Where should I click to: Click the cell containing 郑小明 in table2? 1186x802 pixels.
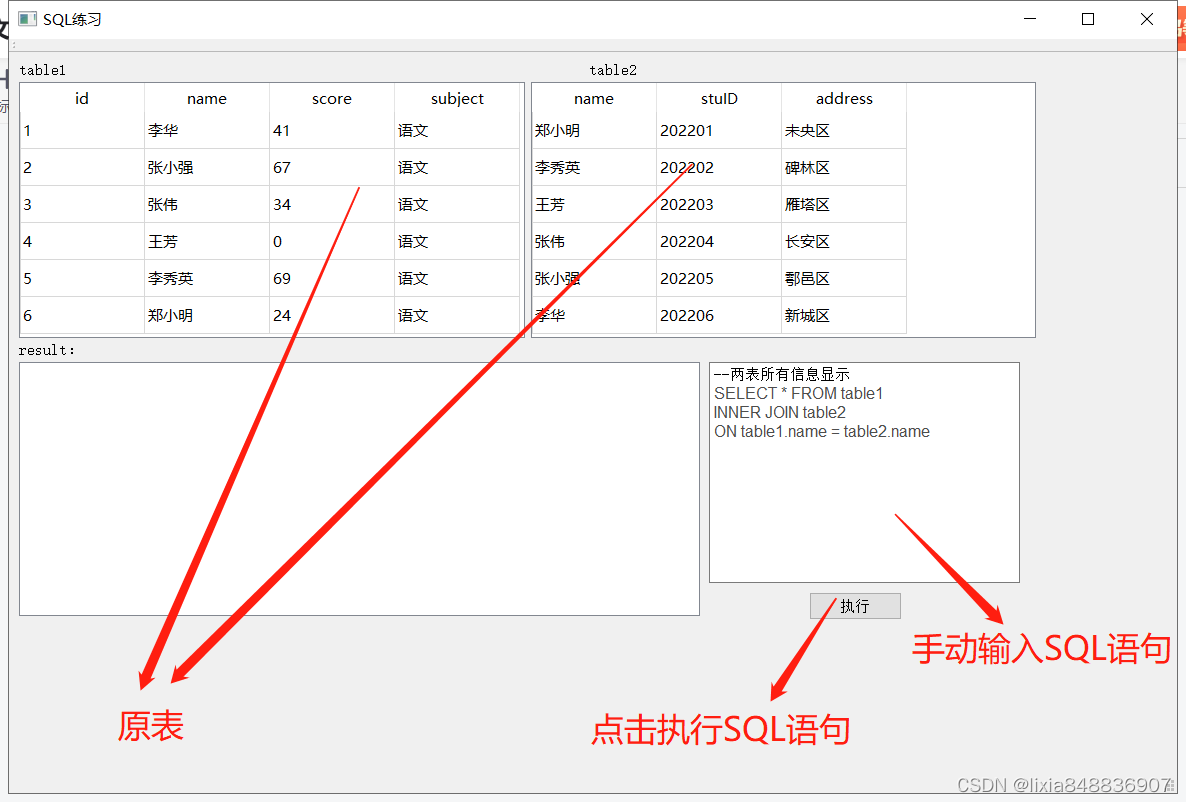click(x=594, y=130)
